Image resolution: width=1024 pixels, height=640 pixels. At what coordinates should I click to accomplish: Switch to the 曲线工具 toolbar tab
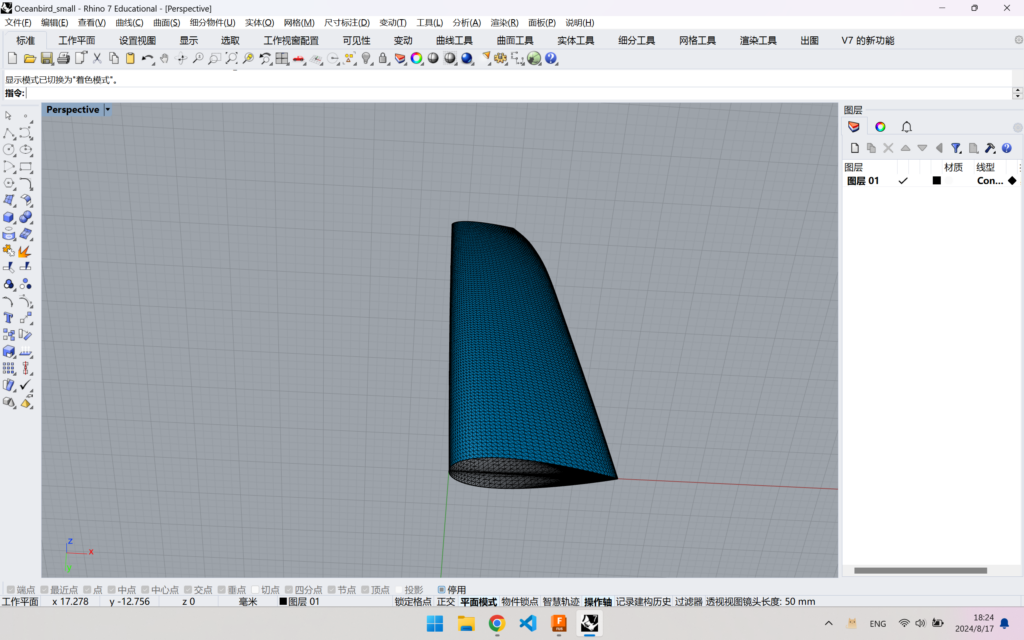(x=454, y=40)
